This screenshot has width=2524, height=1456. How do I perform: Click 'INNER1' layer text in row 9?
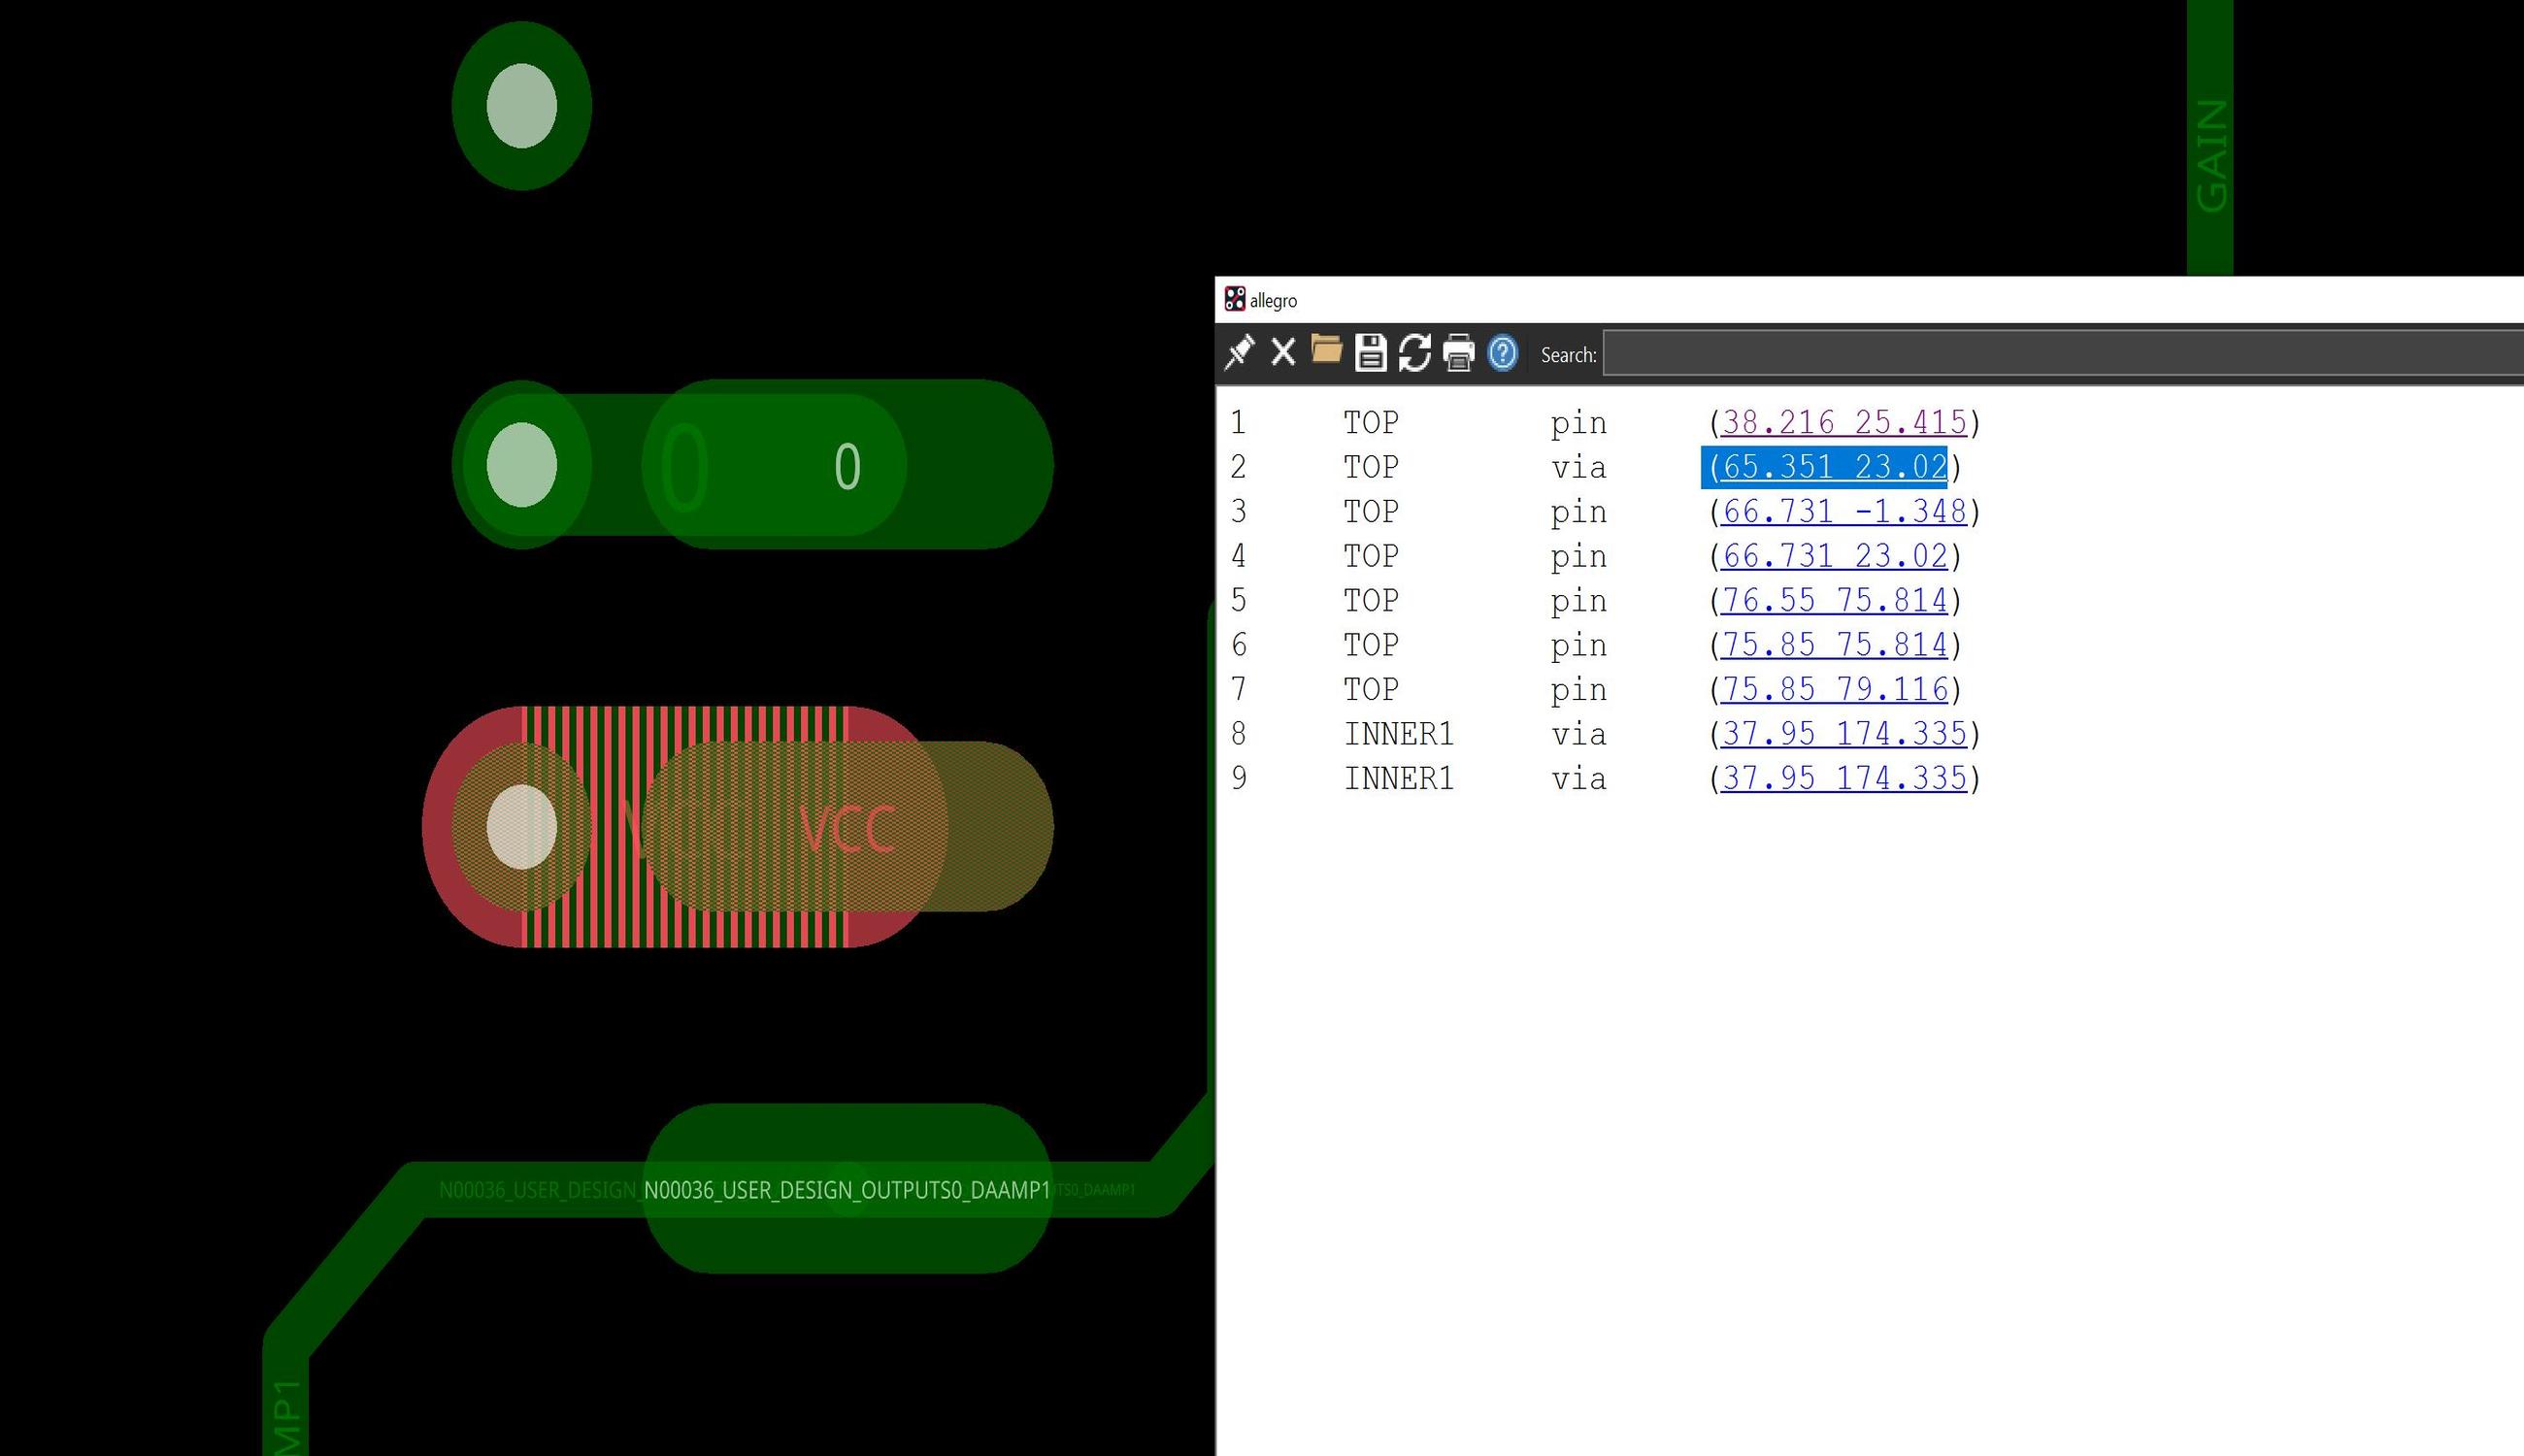tap(1398, 779)
